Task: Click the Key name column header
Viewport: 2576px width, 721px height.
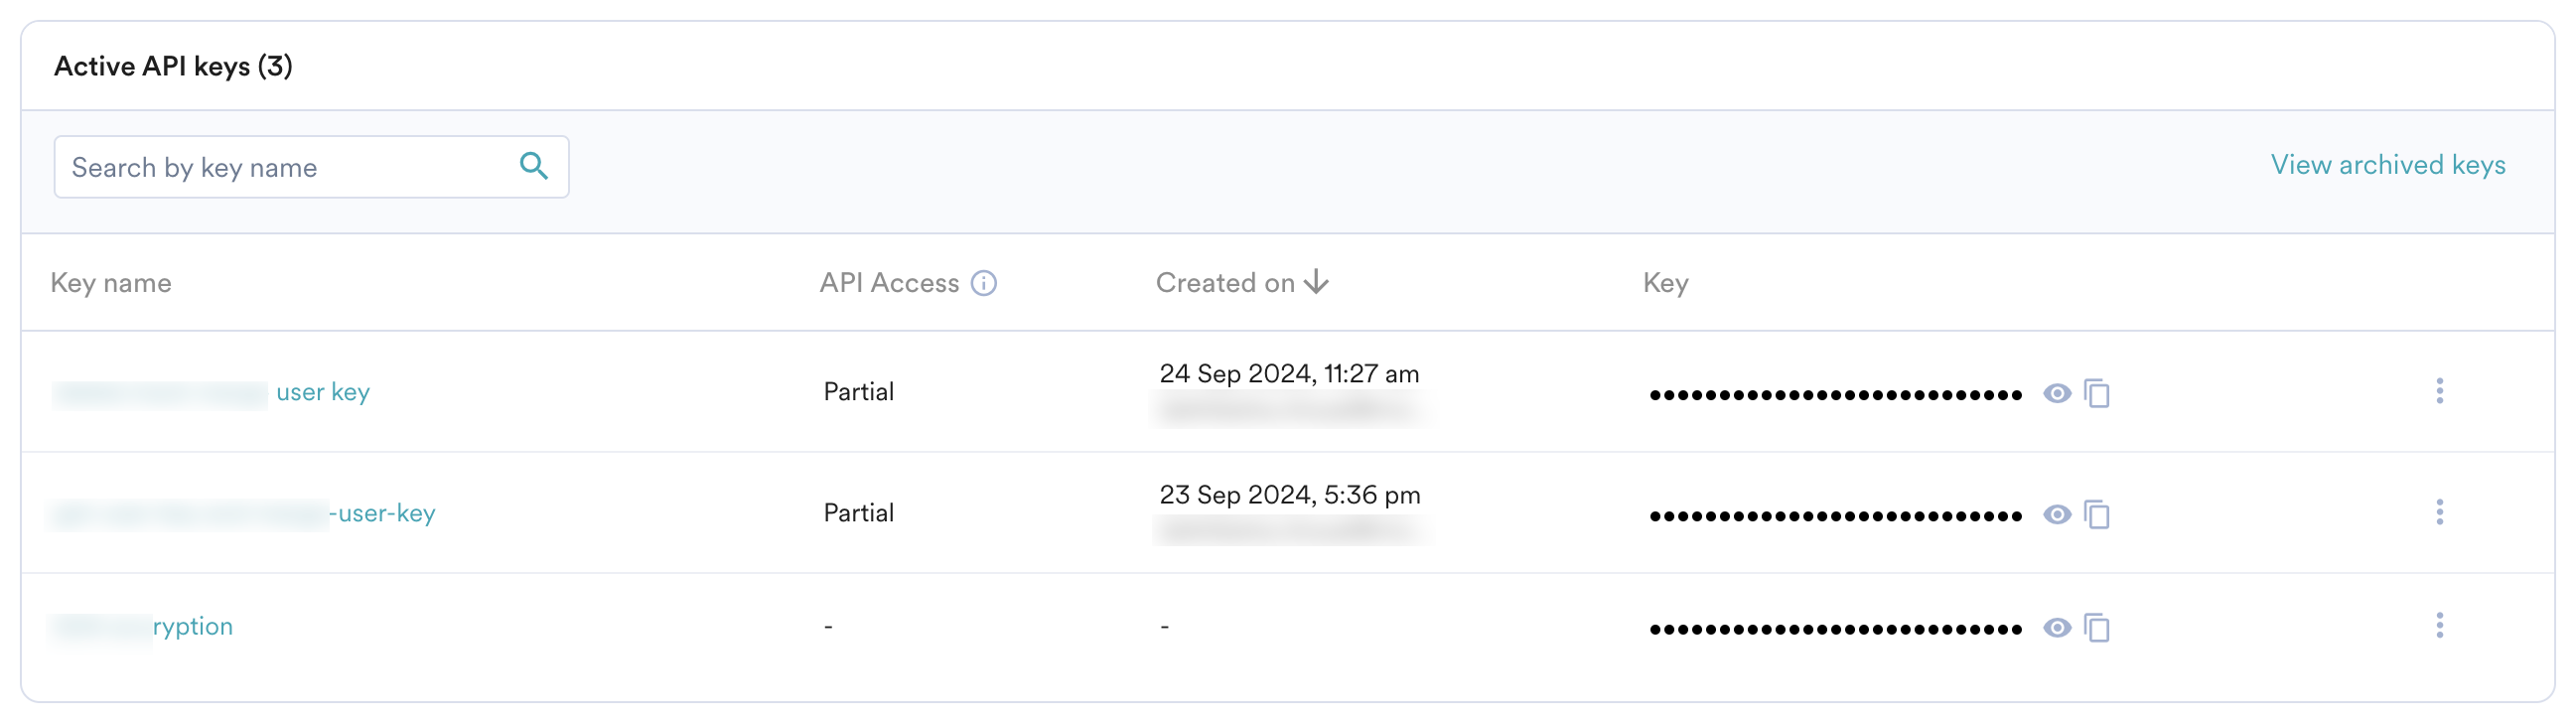Action: click(111, 283)
